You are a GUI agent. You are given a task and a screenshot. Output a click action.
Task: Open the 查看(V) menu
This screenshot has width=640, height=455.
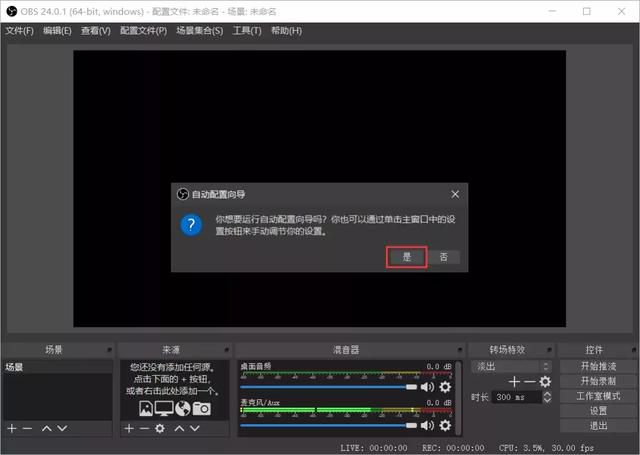pos(96,31)
